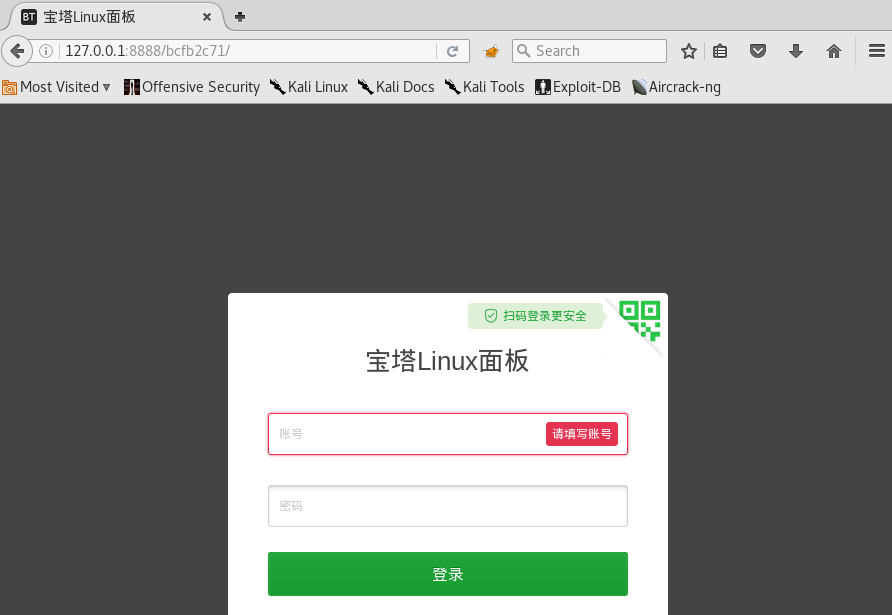The height and width of the screenshot is (615, 892).
Task: Open the Firefox hamburger menu
Action: (877, 51)
